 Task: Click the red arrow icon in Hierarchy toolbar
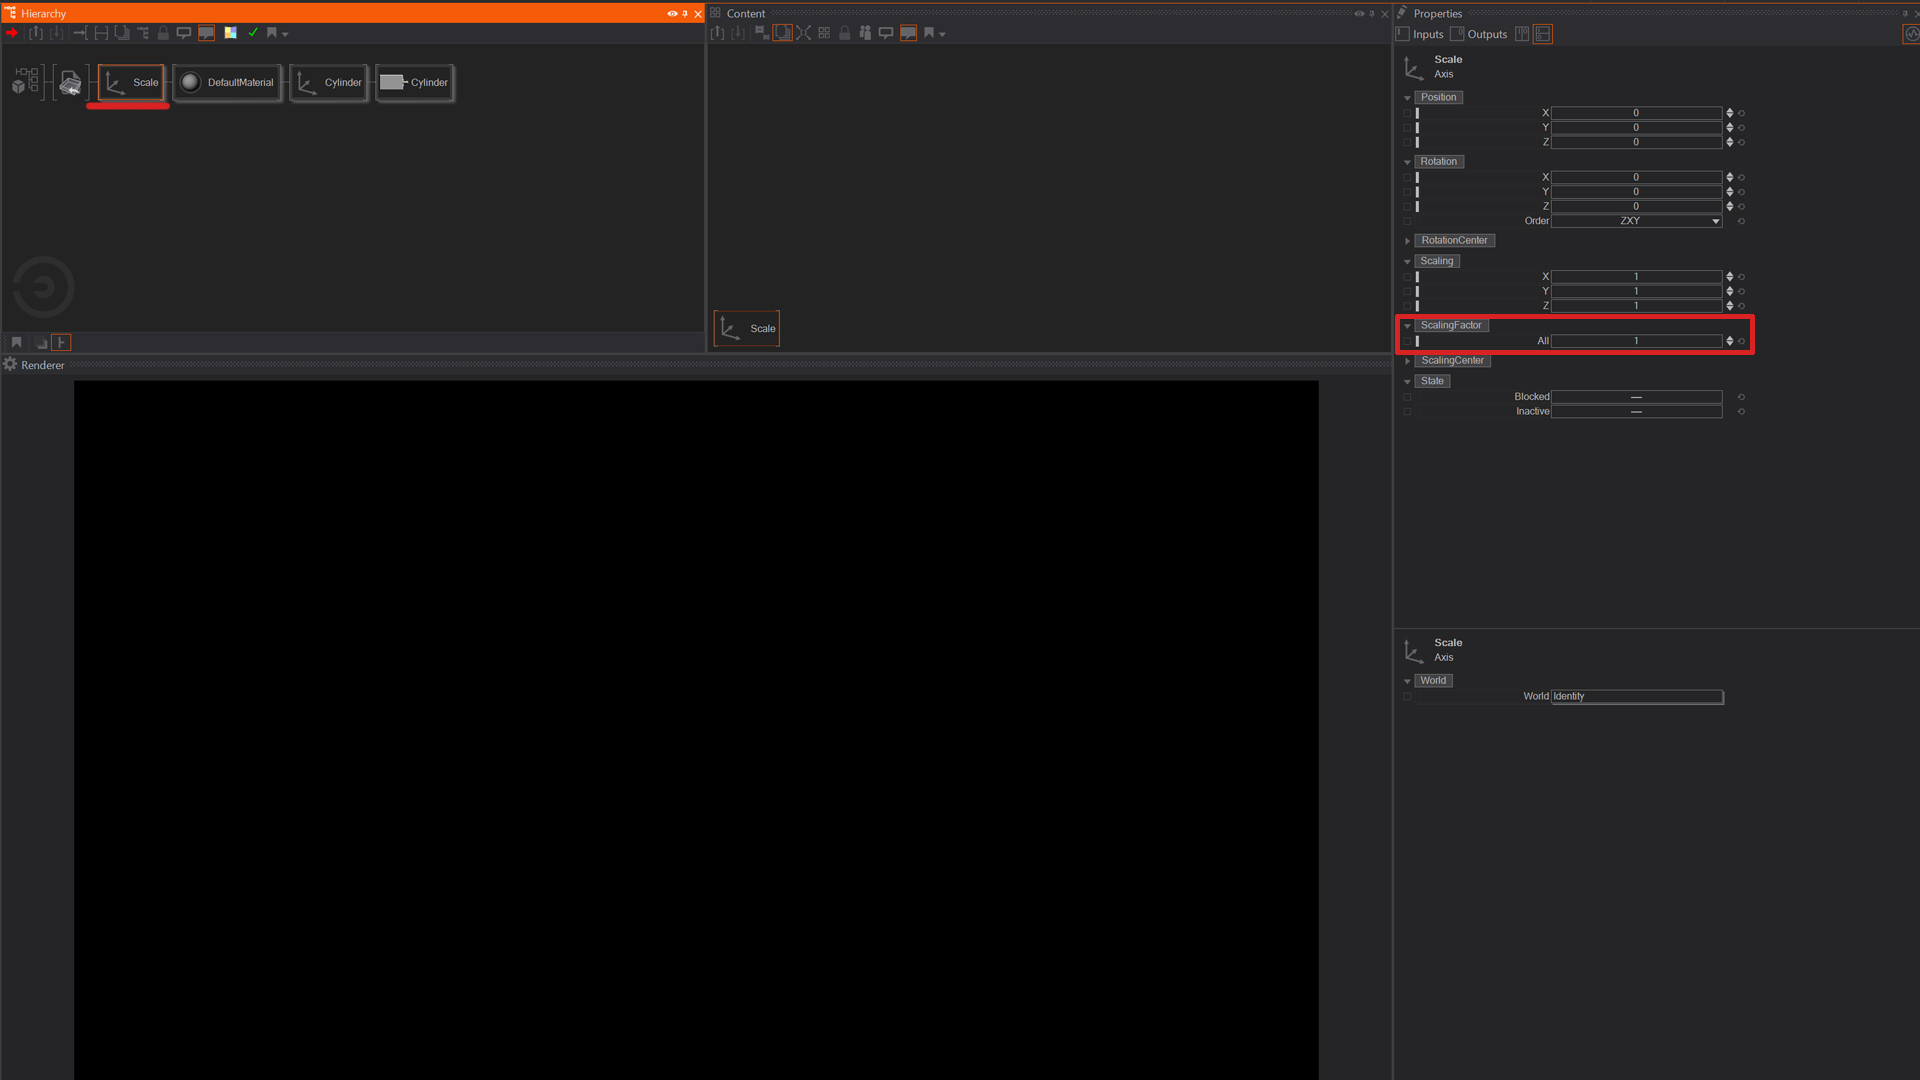click(x=12, y=33)
